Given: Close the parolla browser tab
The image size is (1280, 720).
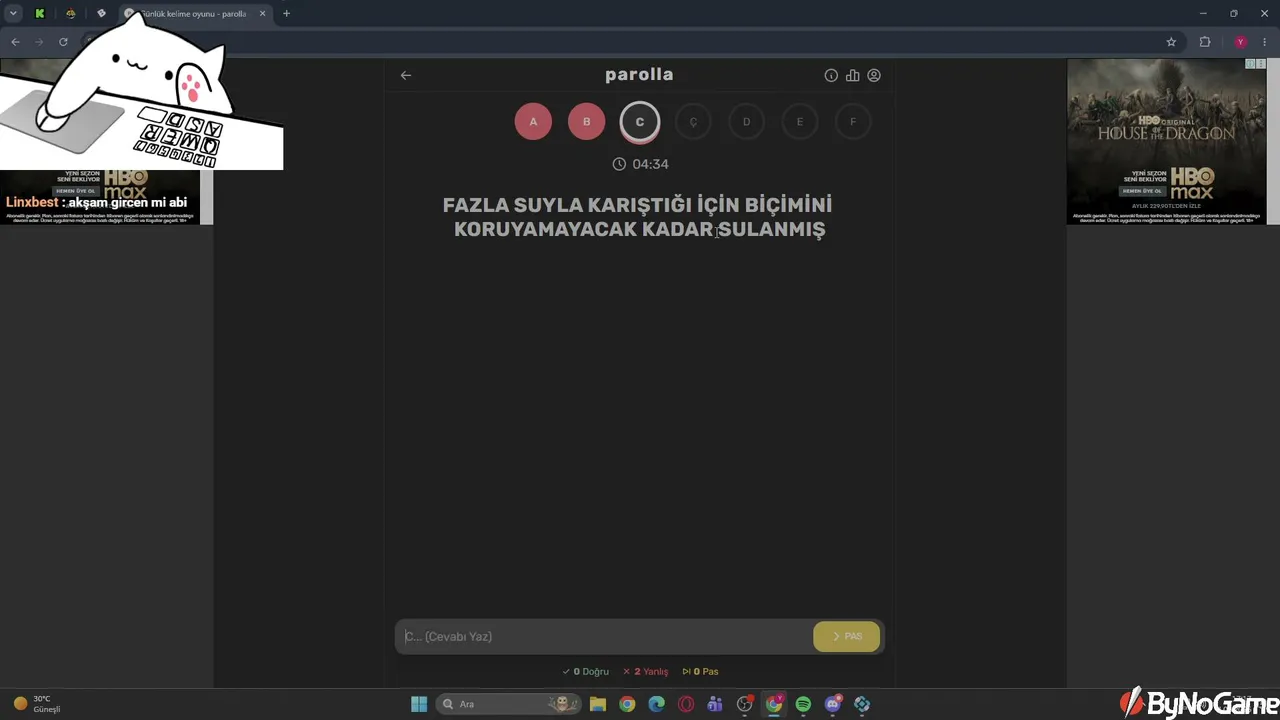Looking at the screenshot, I should click(263, 14).
